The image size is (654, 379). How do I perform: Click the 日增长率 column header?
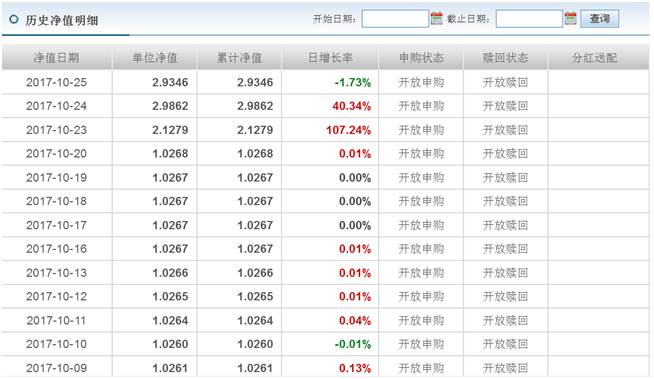[330, 58]
